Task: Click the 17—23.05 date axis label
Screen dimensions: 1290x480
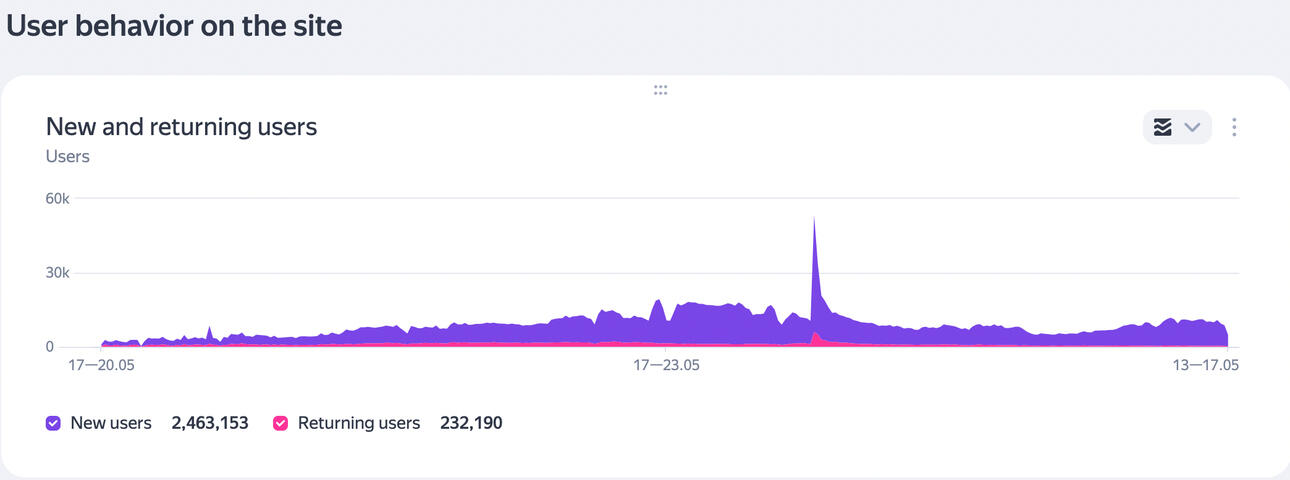Action: coord(666,366)
